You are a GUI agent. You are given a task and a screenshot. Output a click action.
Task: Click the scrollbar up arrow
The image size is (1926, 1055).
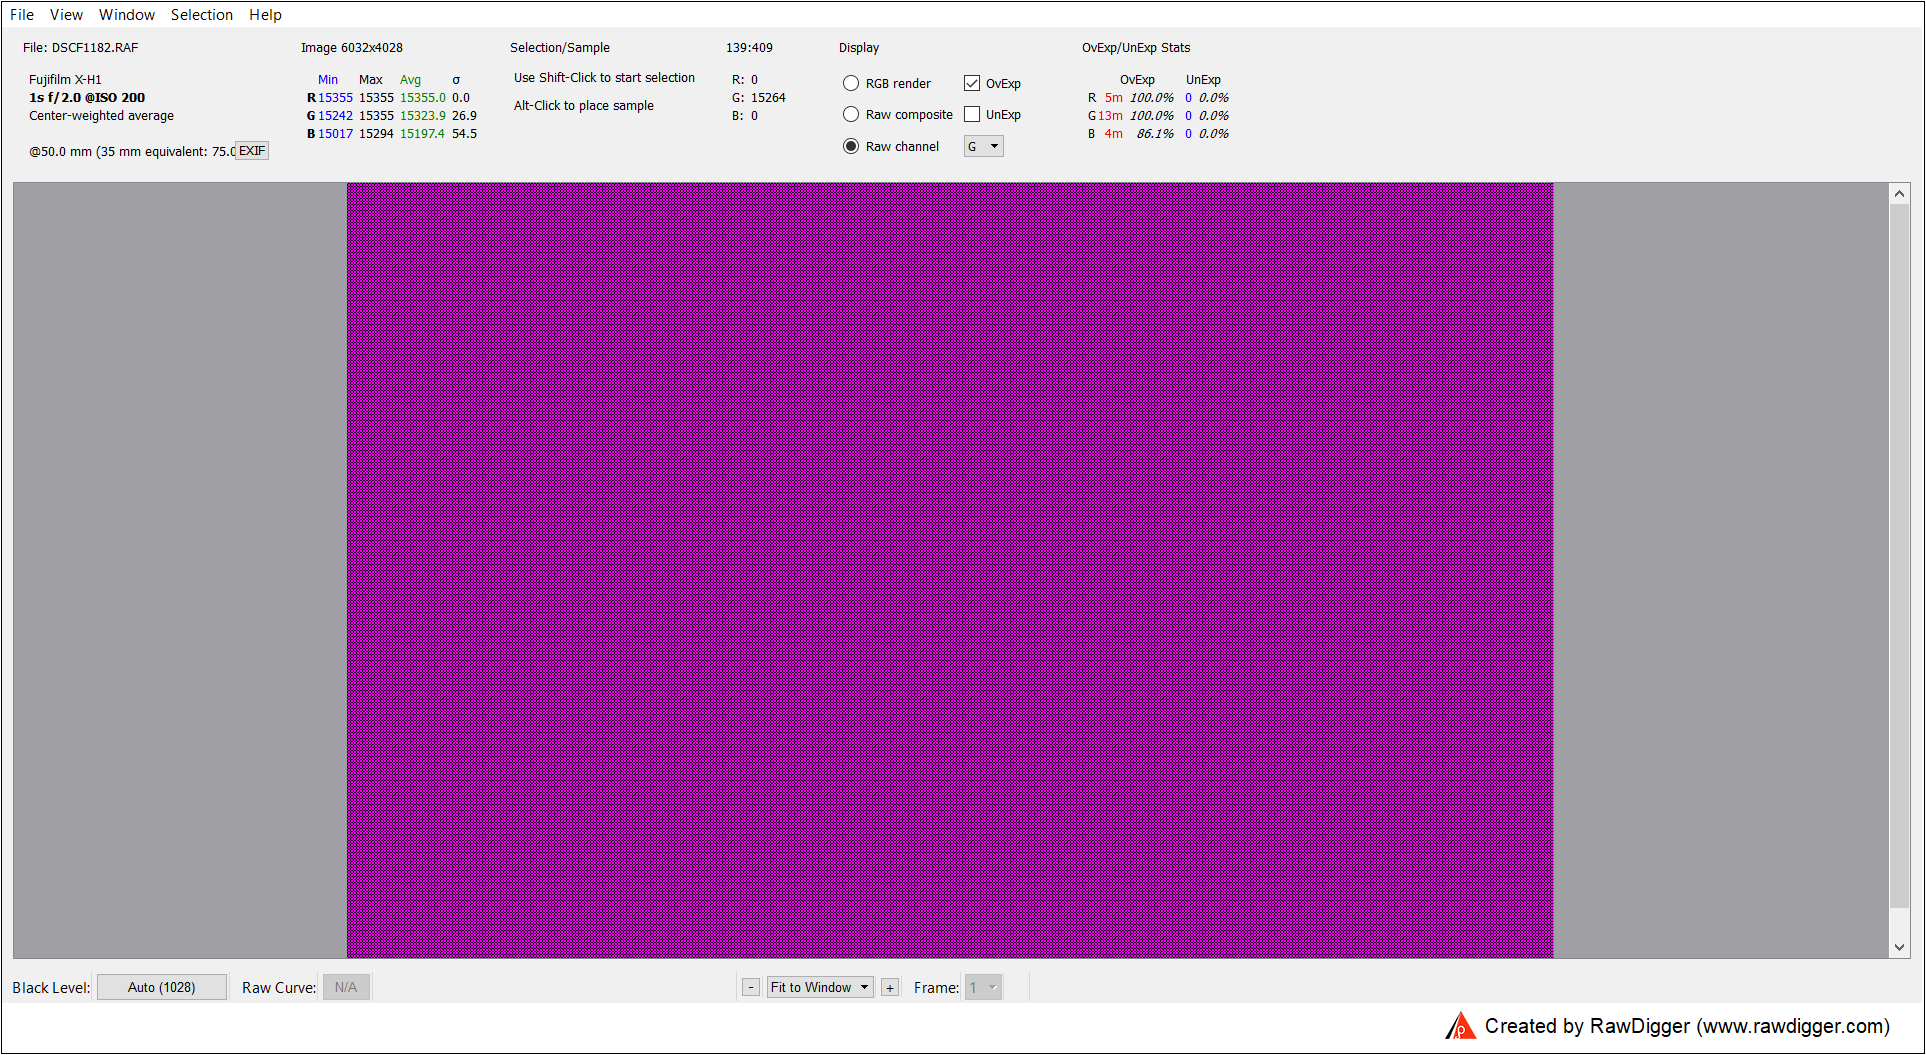1900,194
